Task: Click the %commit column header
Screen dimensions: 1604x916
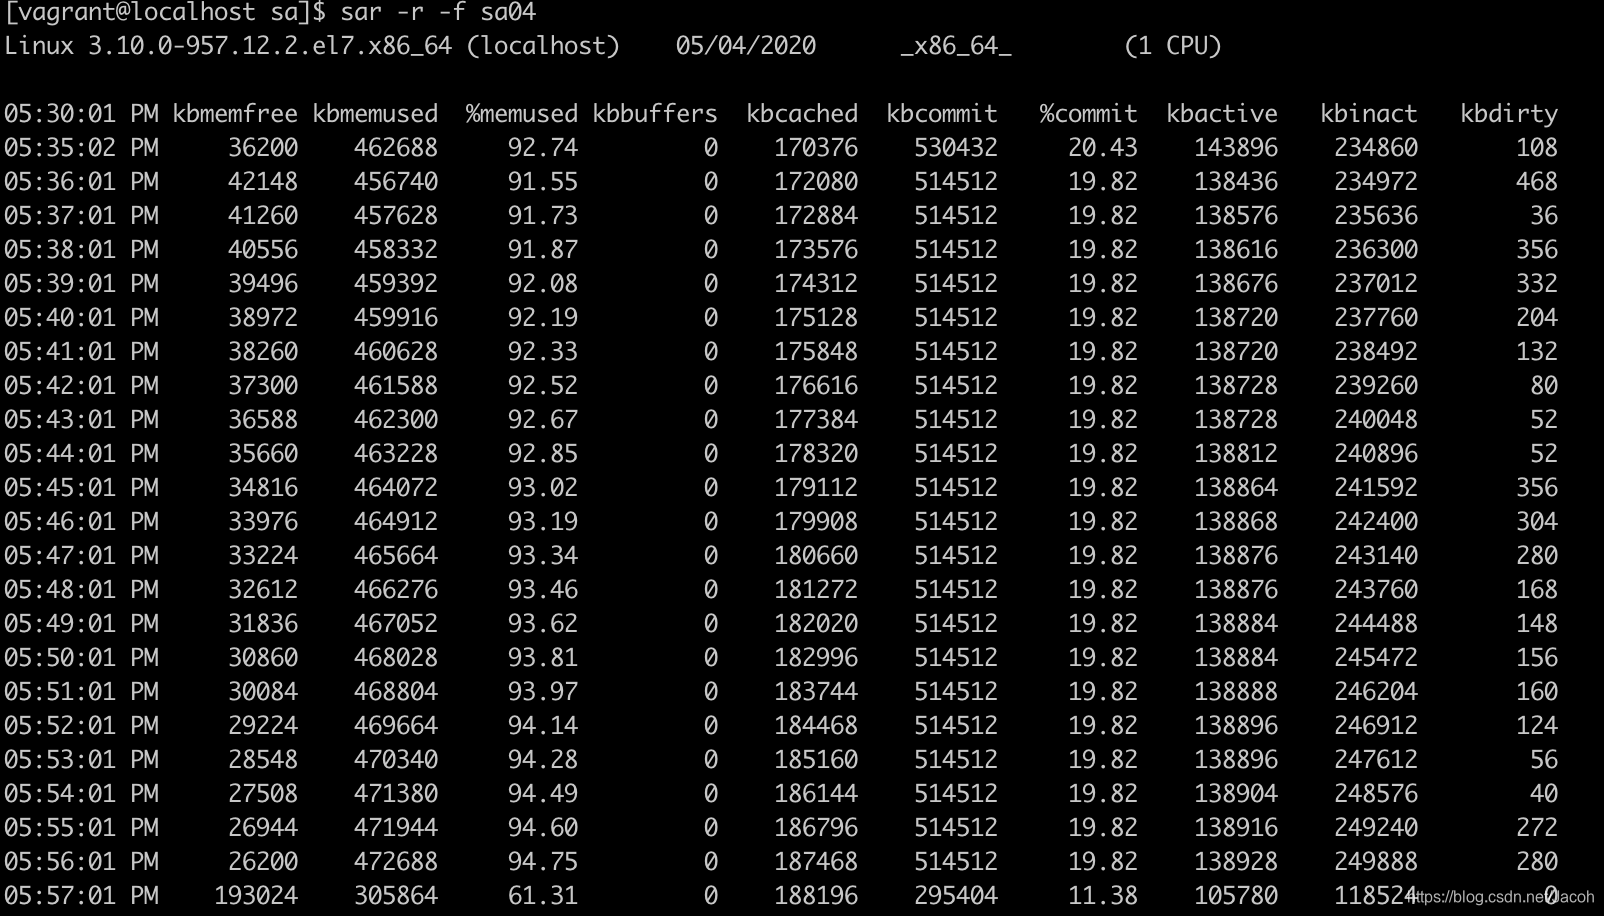Action: (1089, 114)
